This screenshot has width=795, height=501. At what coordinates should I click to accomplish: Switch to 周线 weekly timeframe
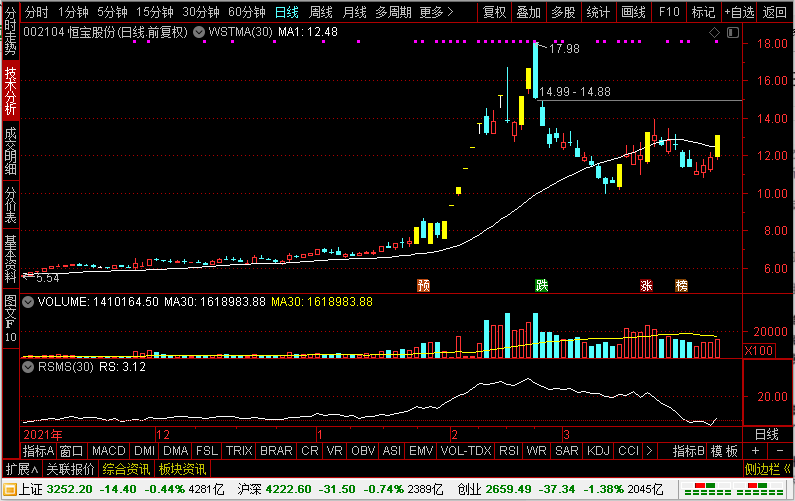point(320,12)
